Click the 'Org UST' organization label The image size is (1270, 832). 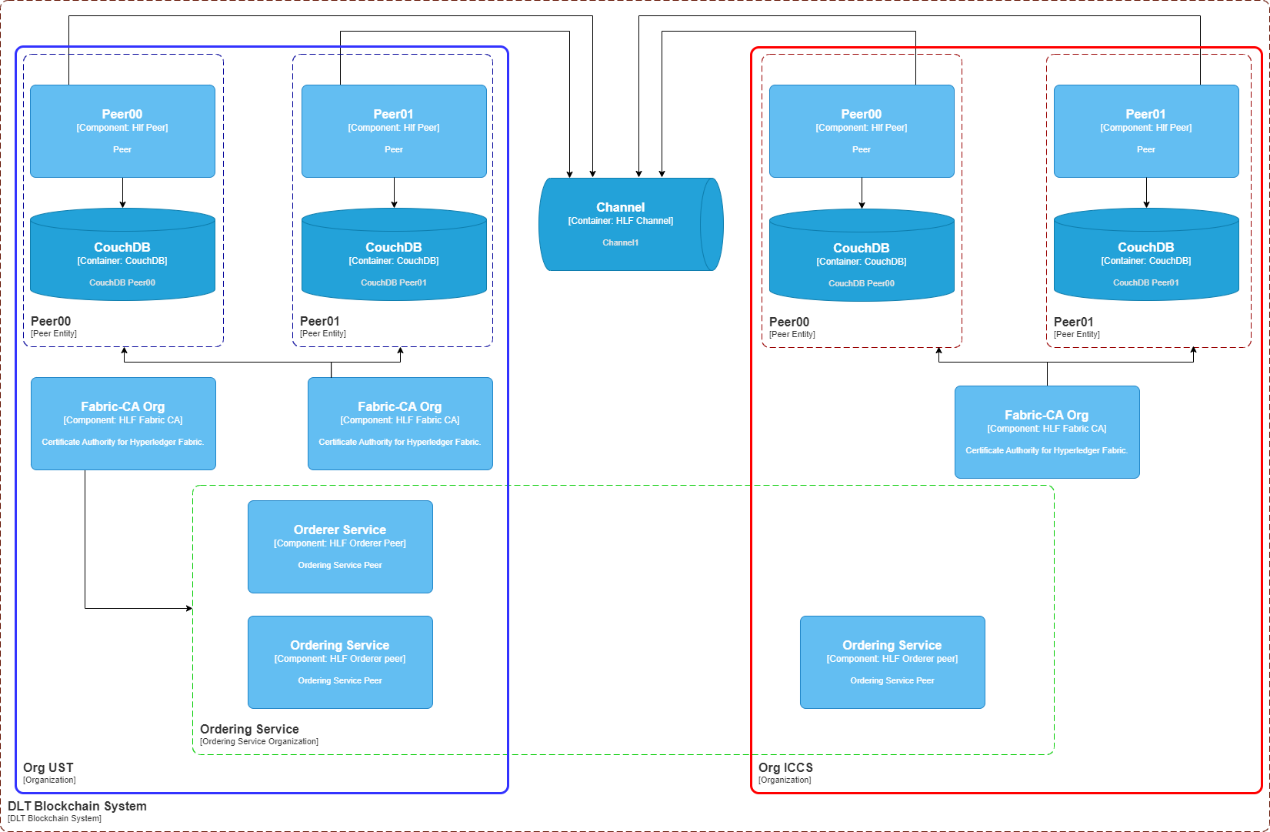(48, 768)
